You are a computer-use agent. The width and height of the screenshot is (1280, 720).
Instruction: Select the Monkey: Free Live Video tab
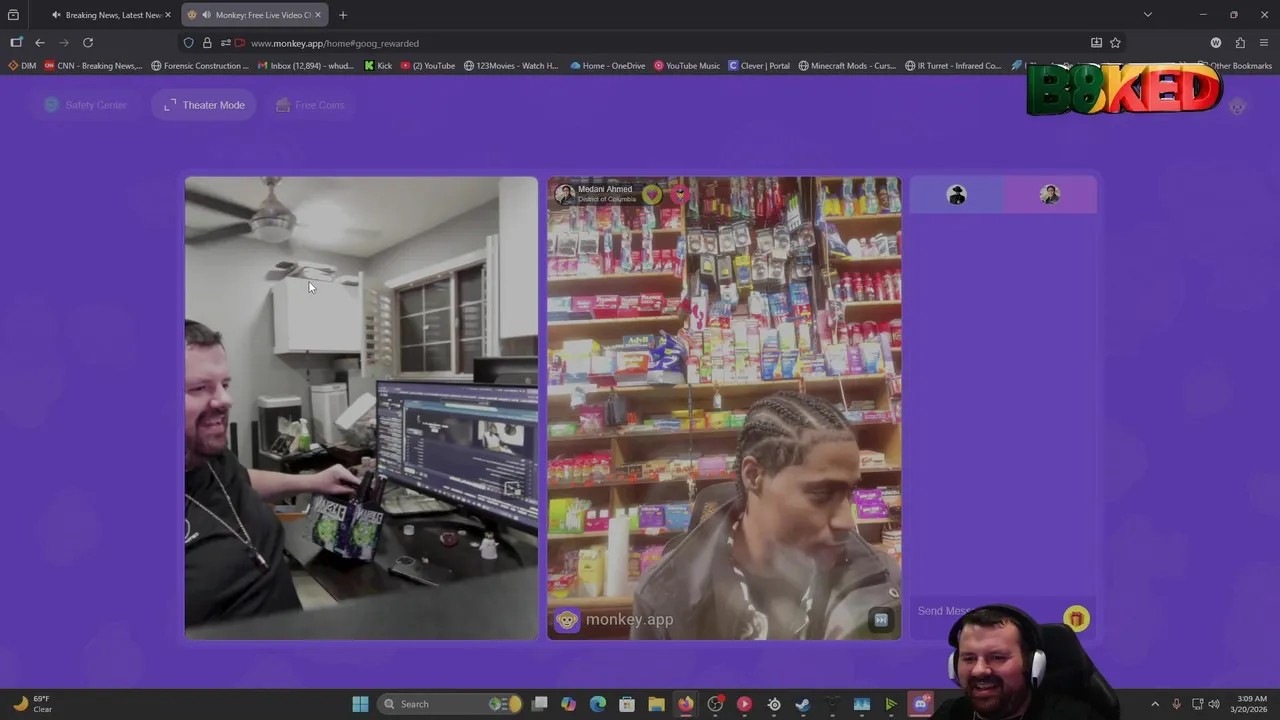pos(255,15)
